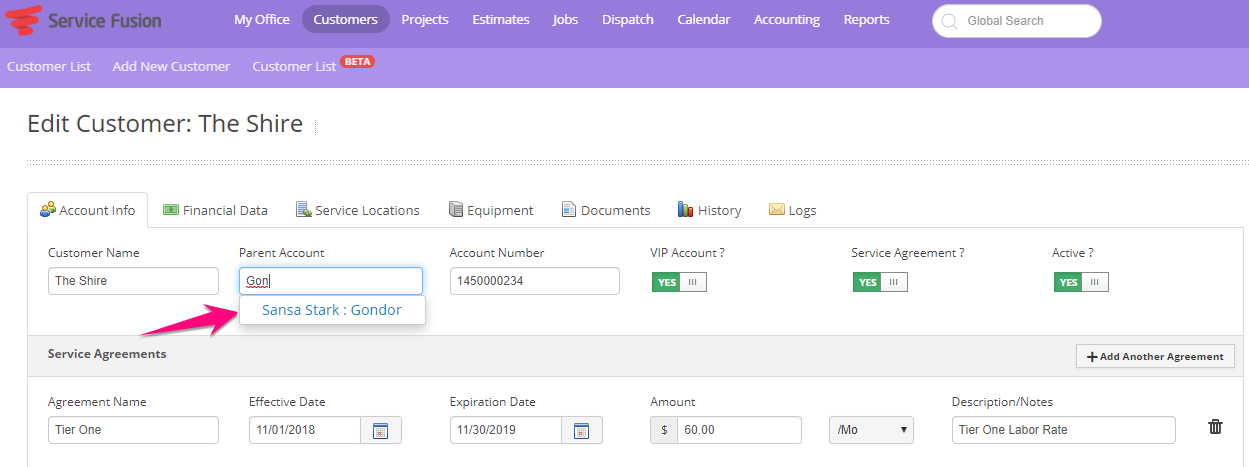
Task: Open the Accounting menu
Action: [x=787, y=19]
